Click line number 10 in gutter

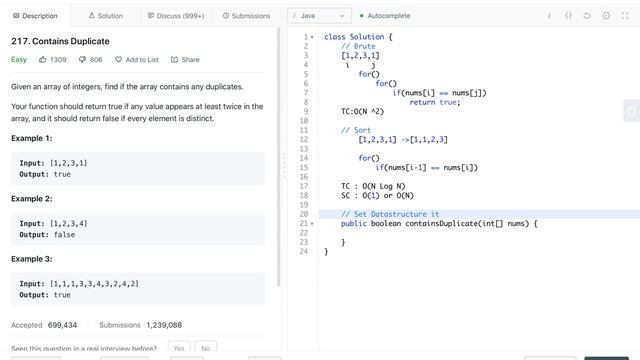tap(304, 121)
